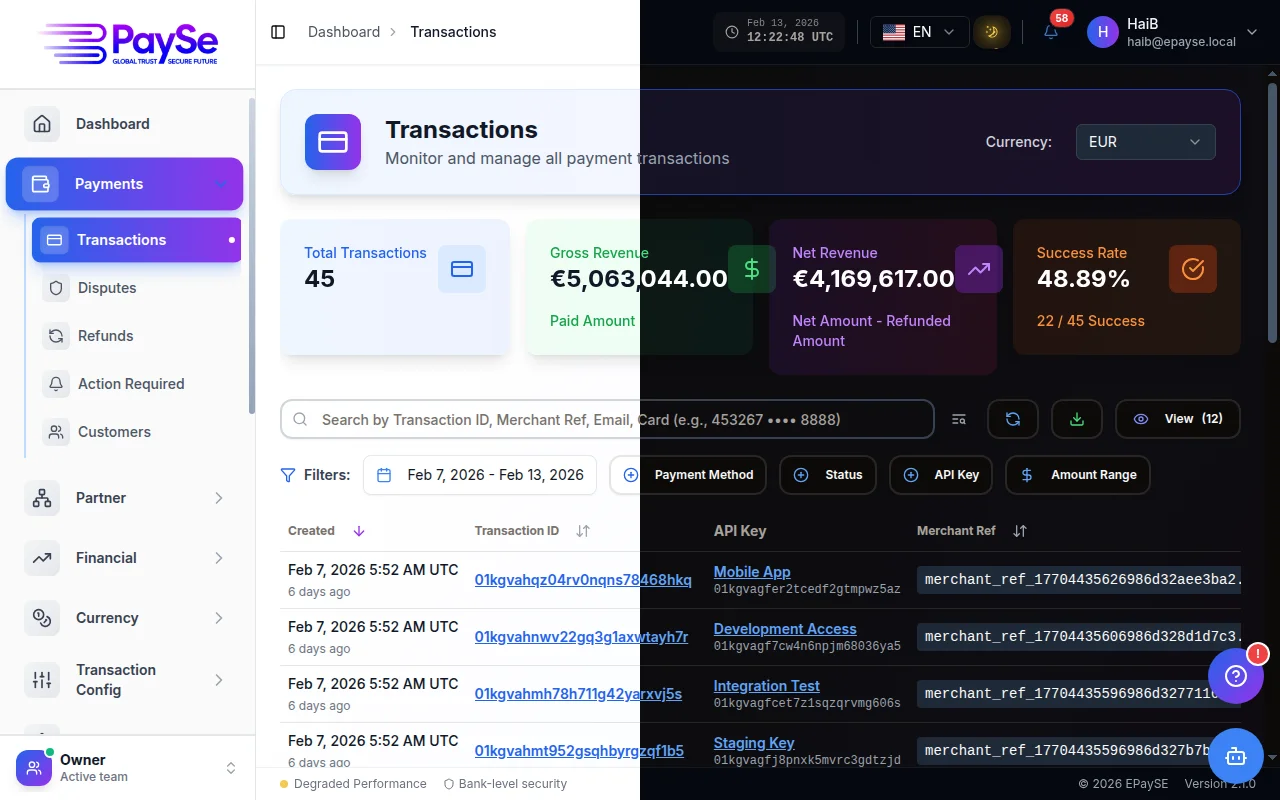
Task: Click the advanced search filter icon
Action: [959, 420]
